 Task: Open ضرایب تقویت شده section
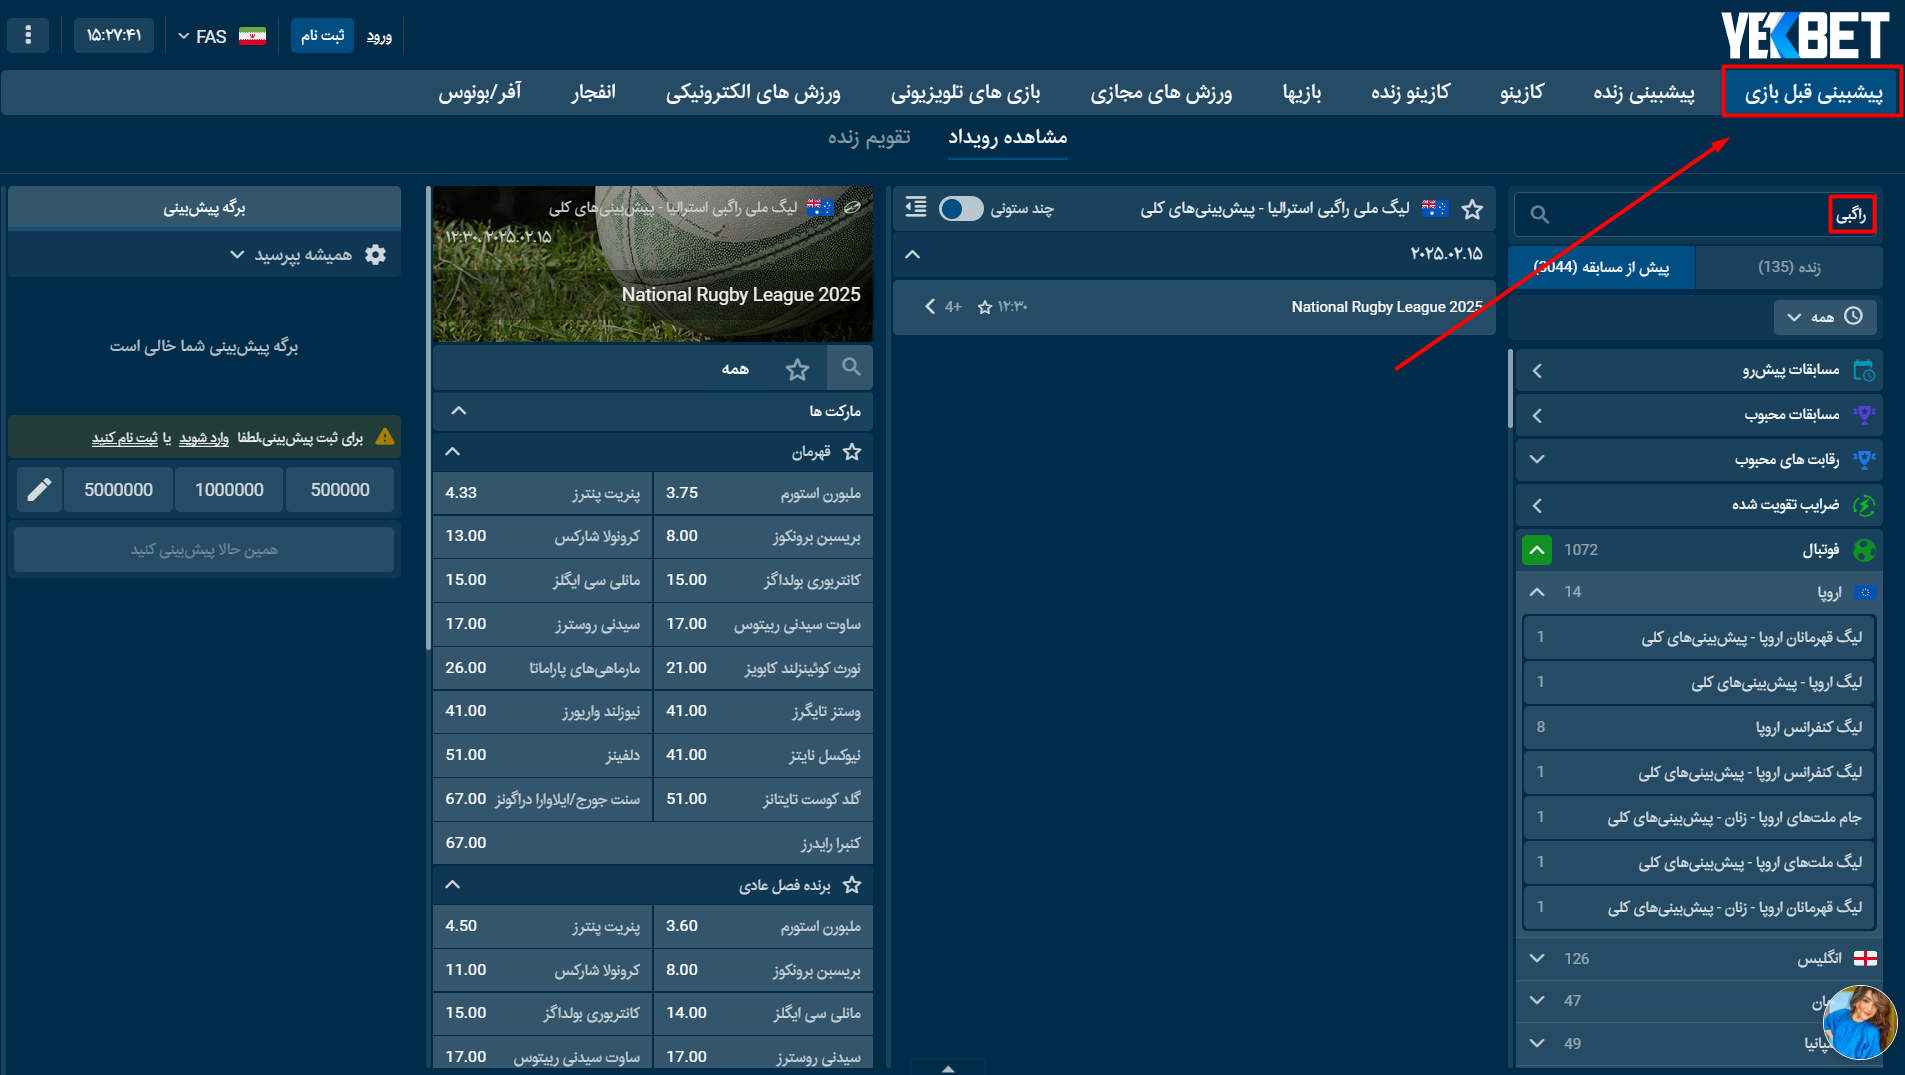click(x=1699, y=505)
